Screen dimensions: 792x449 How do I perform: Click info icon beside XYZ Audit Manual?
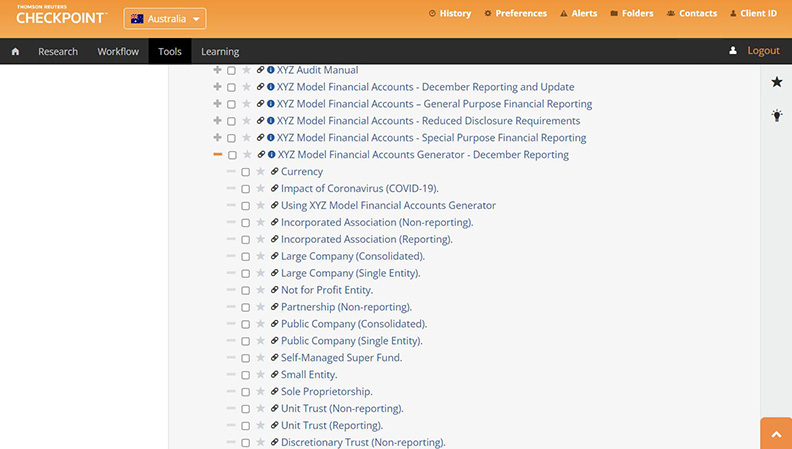(x=271, y=70)
